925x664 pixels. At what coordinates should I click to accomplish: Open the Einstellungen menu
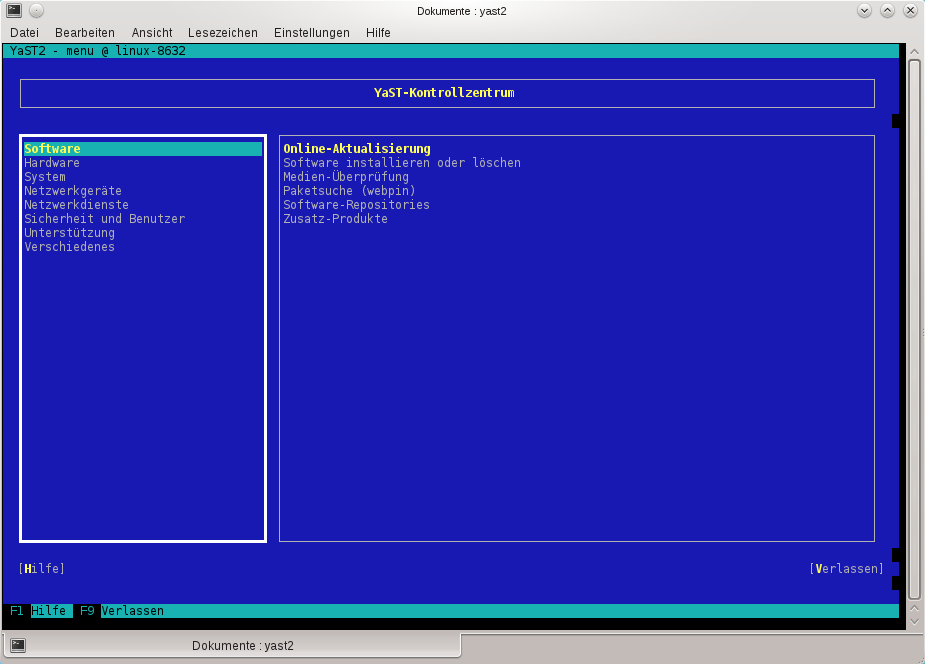(x=312, y=33)
